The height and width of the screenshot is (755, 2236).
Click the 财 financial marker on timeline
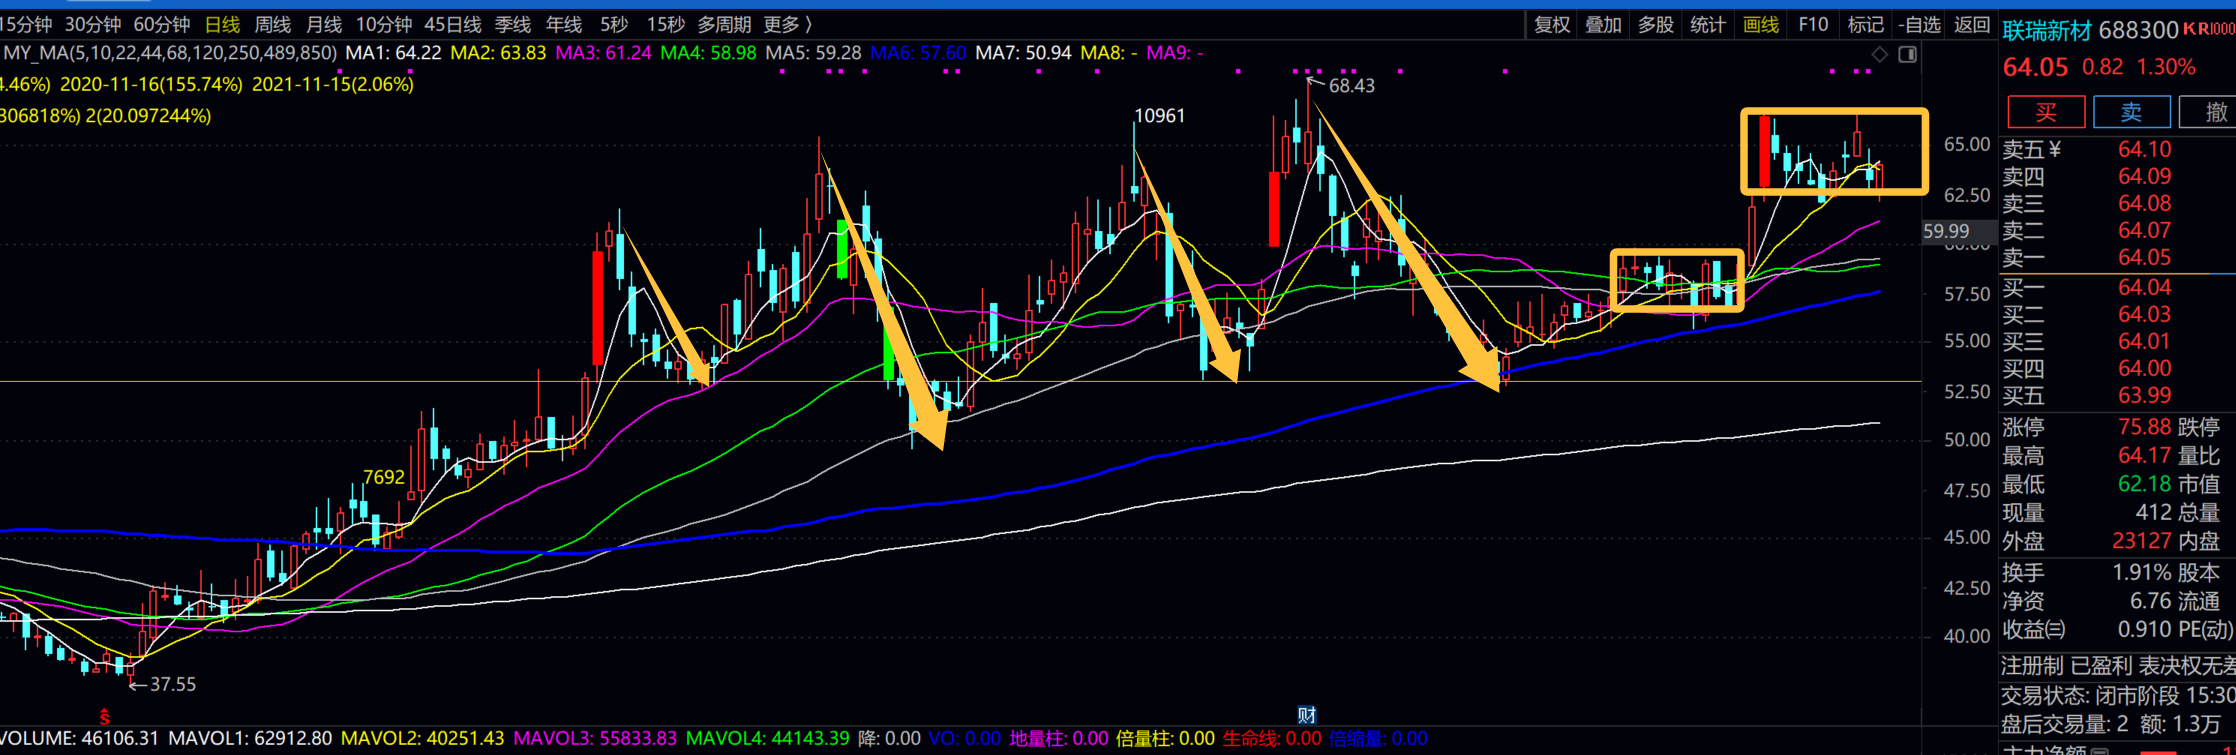1306,714
